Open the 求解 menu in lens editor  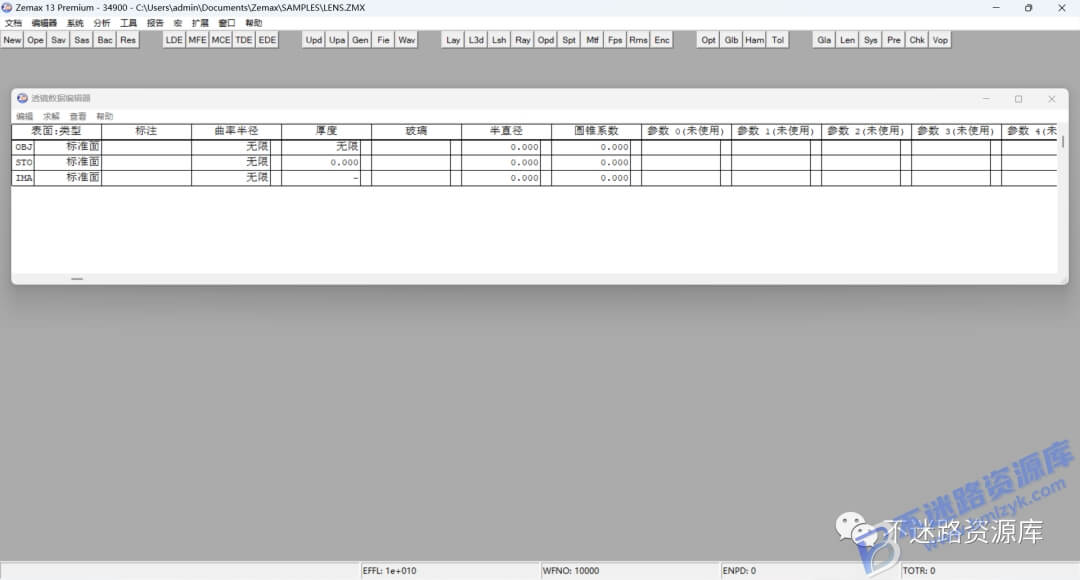[x=52, y=116]
